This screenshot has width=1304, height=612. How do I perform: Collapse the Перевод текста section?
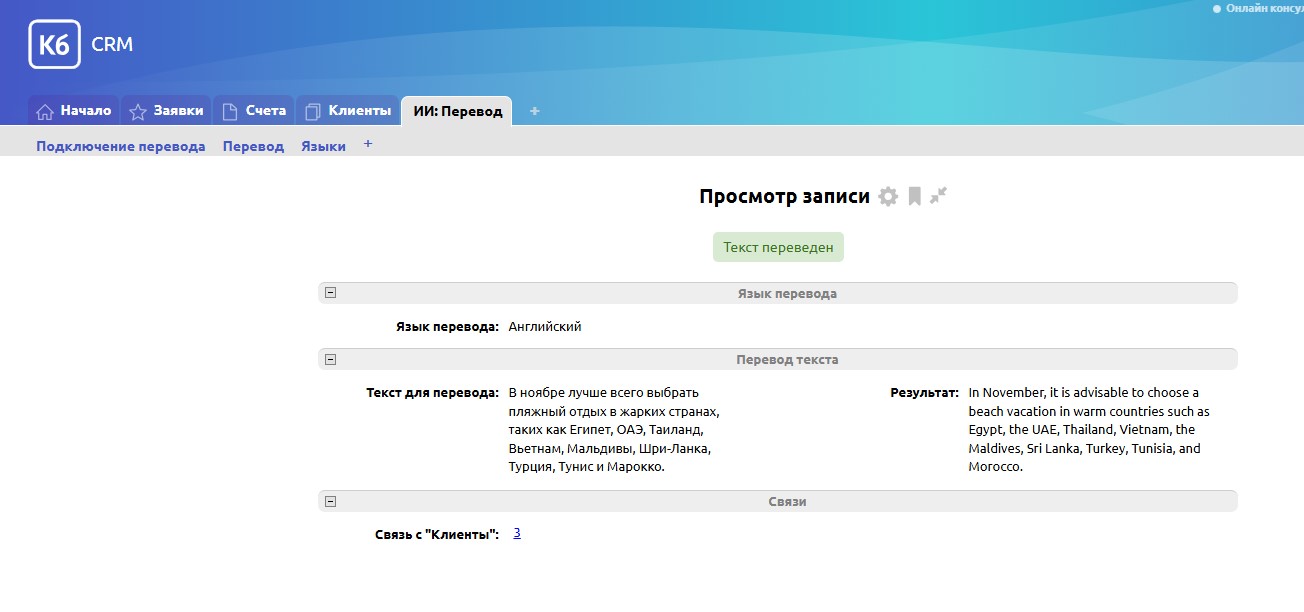331,359
